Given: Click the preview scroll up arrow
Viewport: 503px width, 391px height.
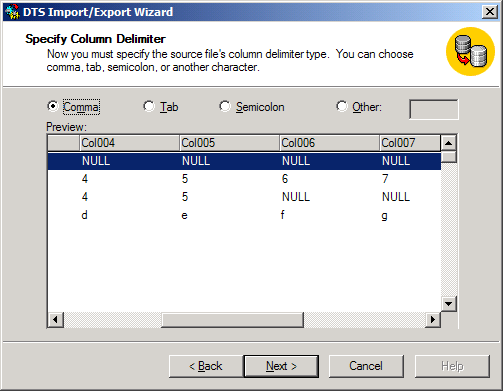Looking at the screenshot, I should coord(448,143).
